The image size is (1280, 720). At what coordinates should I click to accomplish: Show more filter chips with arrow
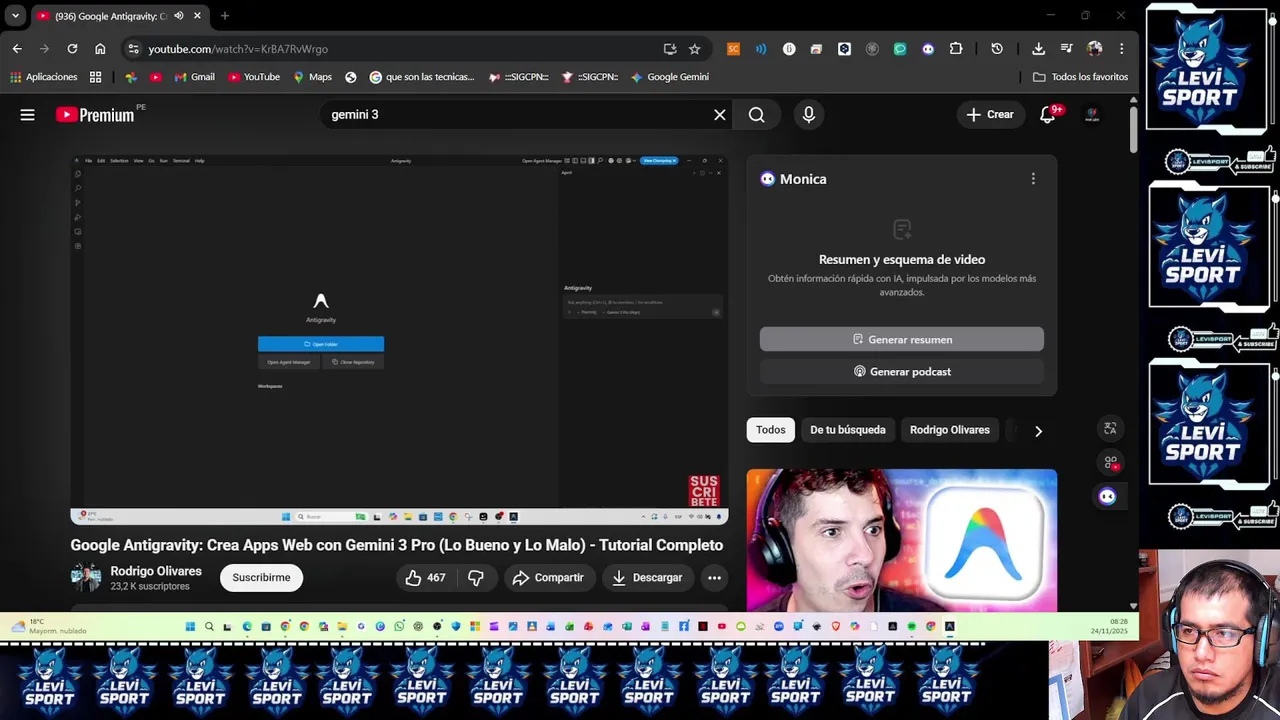[1038, 431]
